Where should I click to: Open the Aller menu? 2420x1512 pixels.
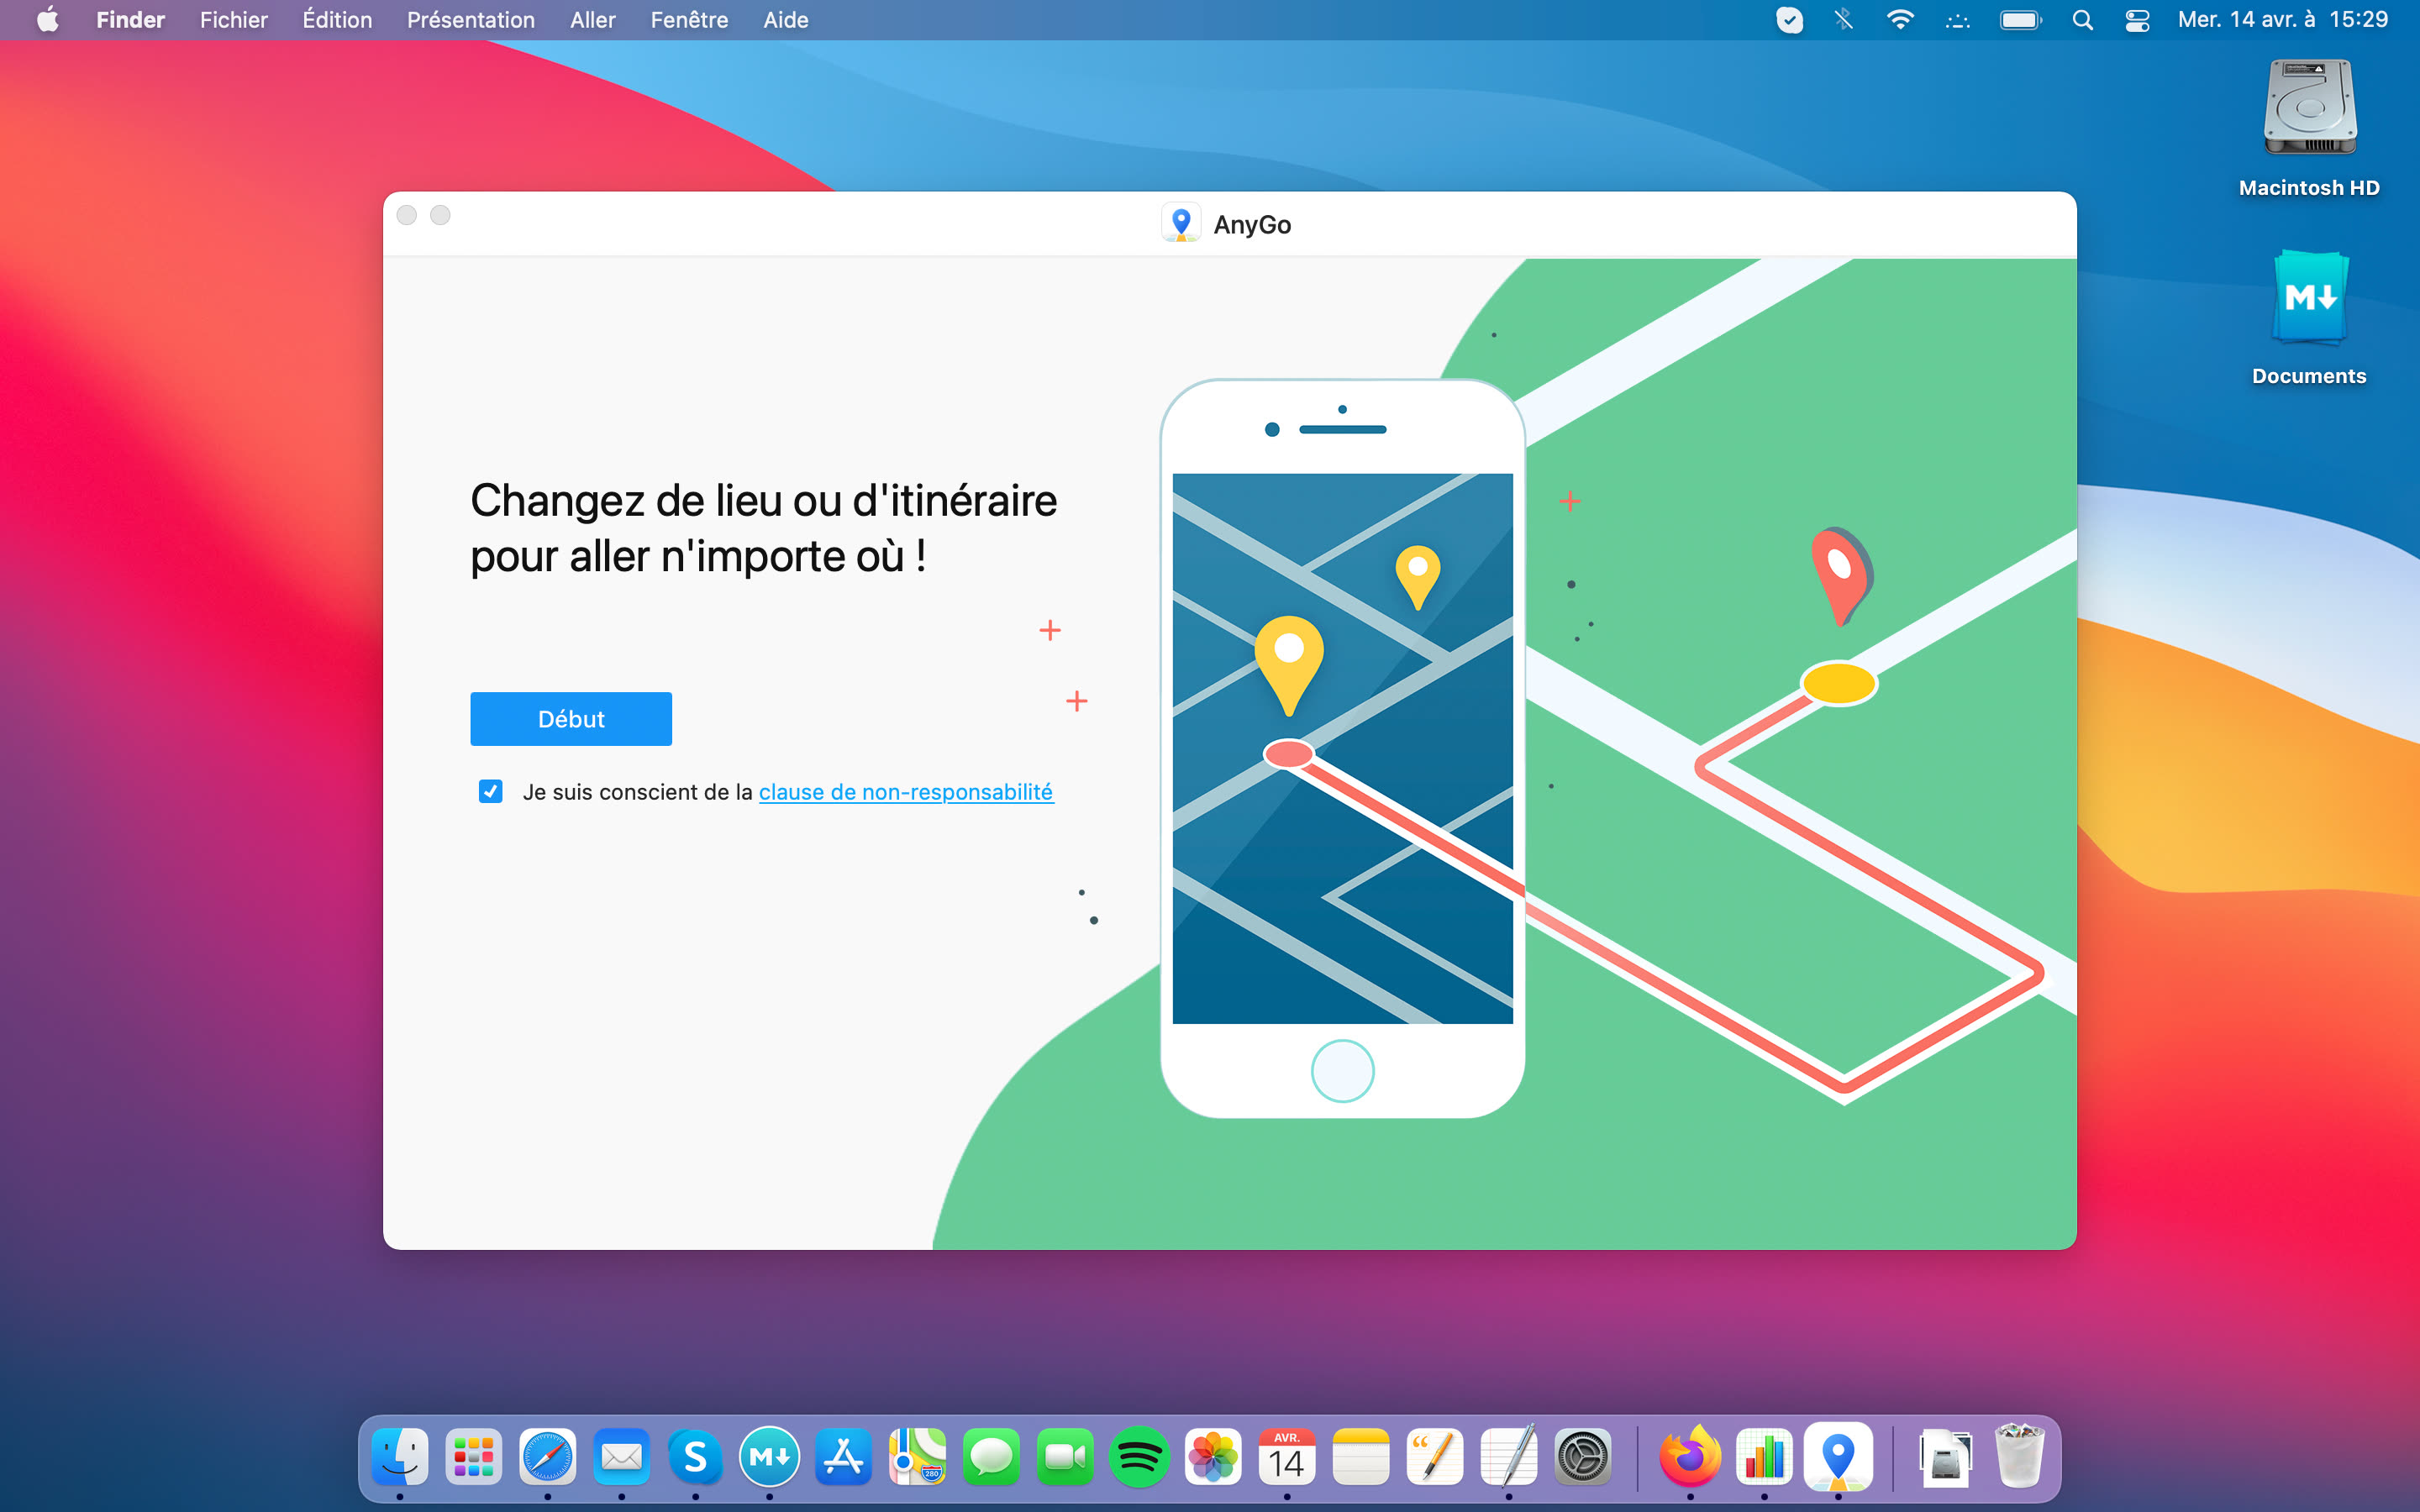(x=593, y=20)
